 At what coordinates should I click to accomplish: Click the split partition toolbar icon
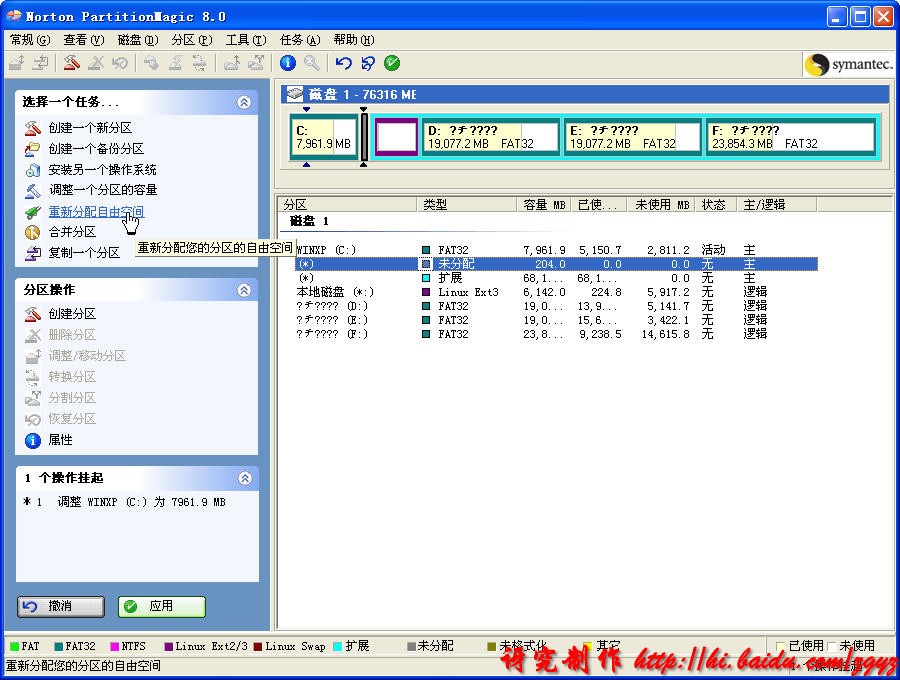(256, 63)
